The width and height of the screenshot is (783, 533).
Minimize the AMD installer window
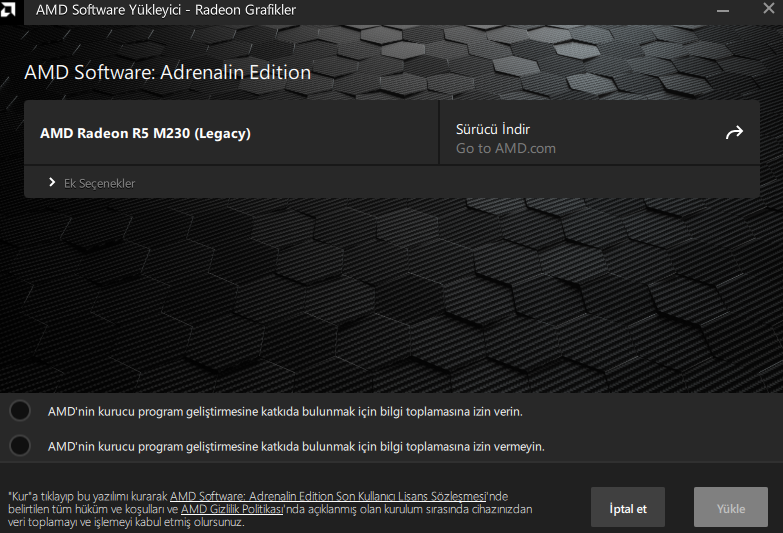coord(723,10)
